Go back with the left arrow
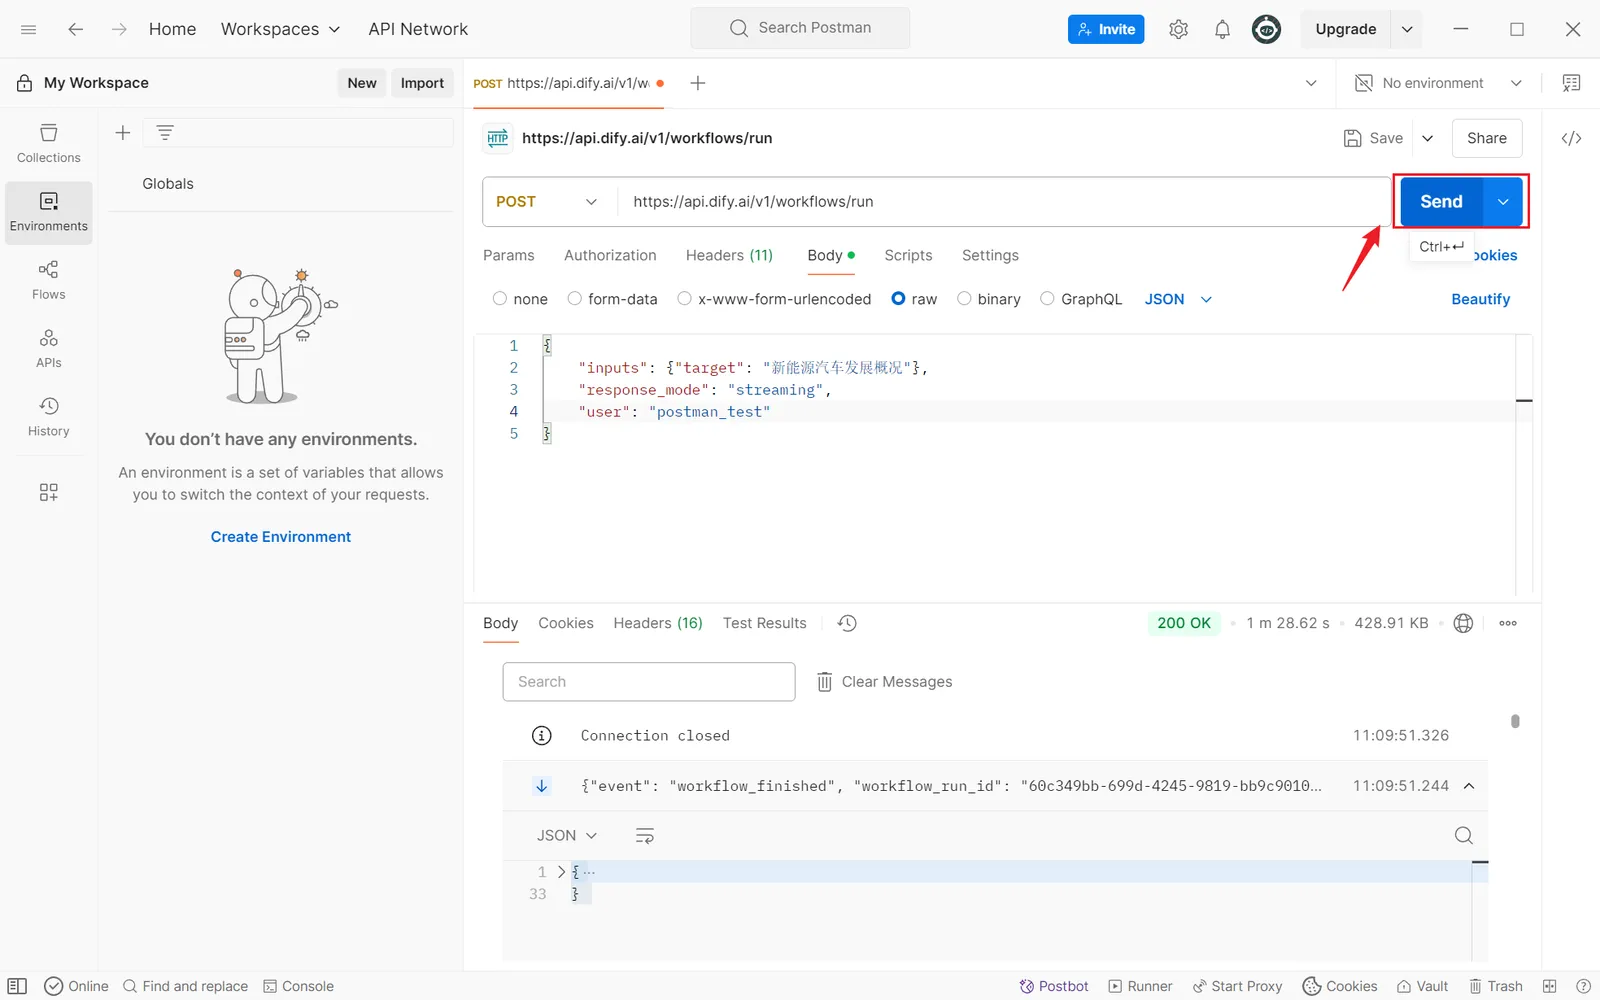 pyautogui.click(x=75, y=29)
